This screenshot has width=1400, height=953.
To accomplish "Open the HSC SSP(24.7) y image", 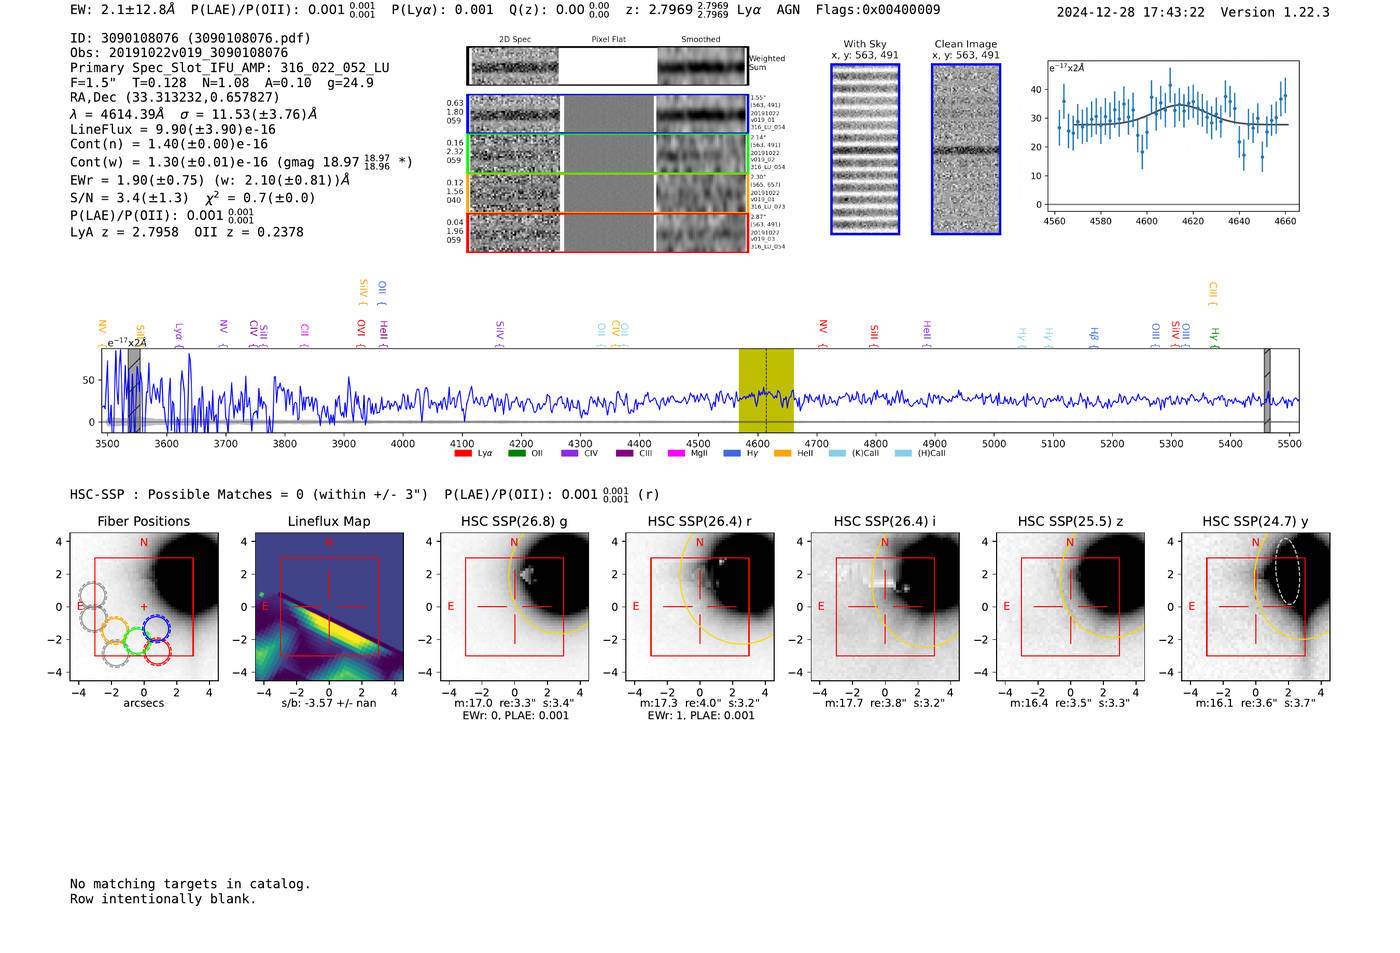I will coord(1256,607).
